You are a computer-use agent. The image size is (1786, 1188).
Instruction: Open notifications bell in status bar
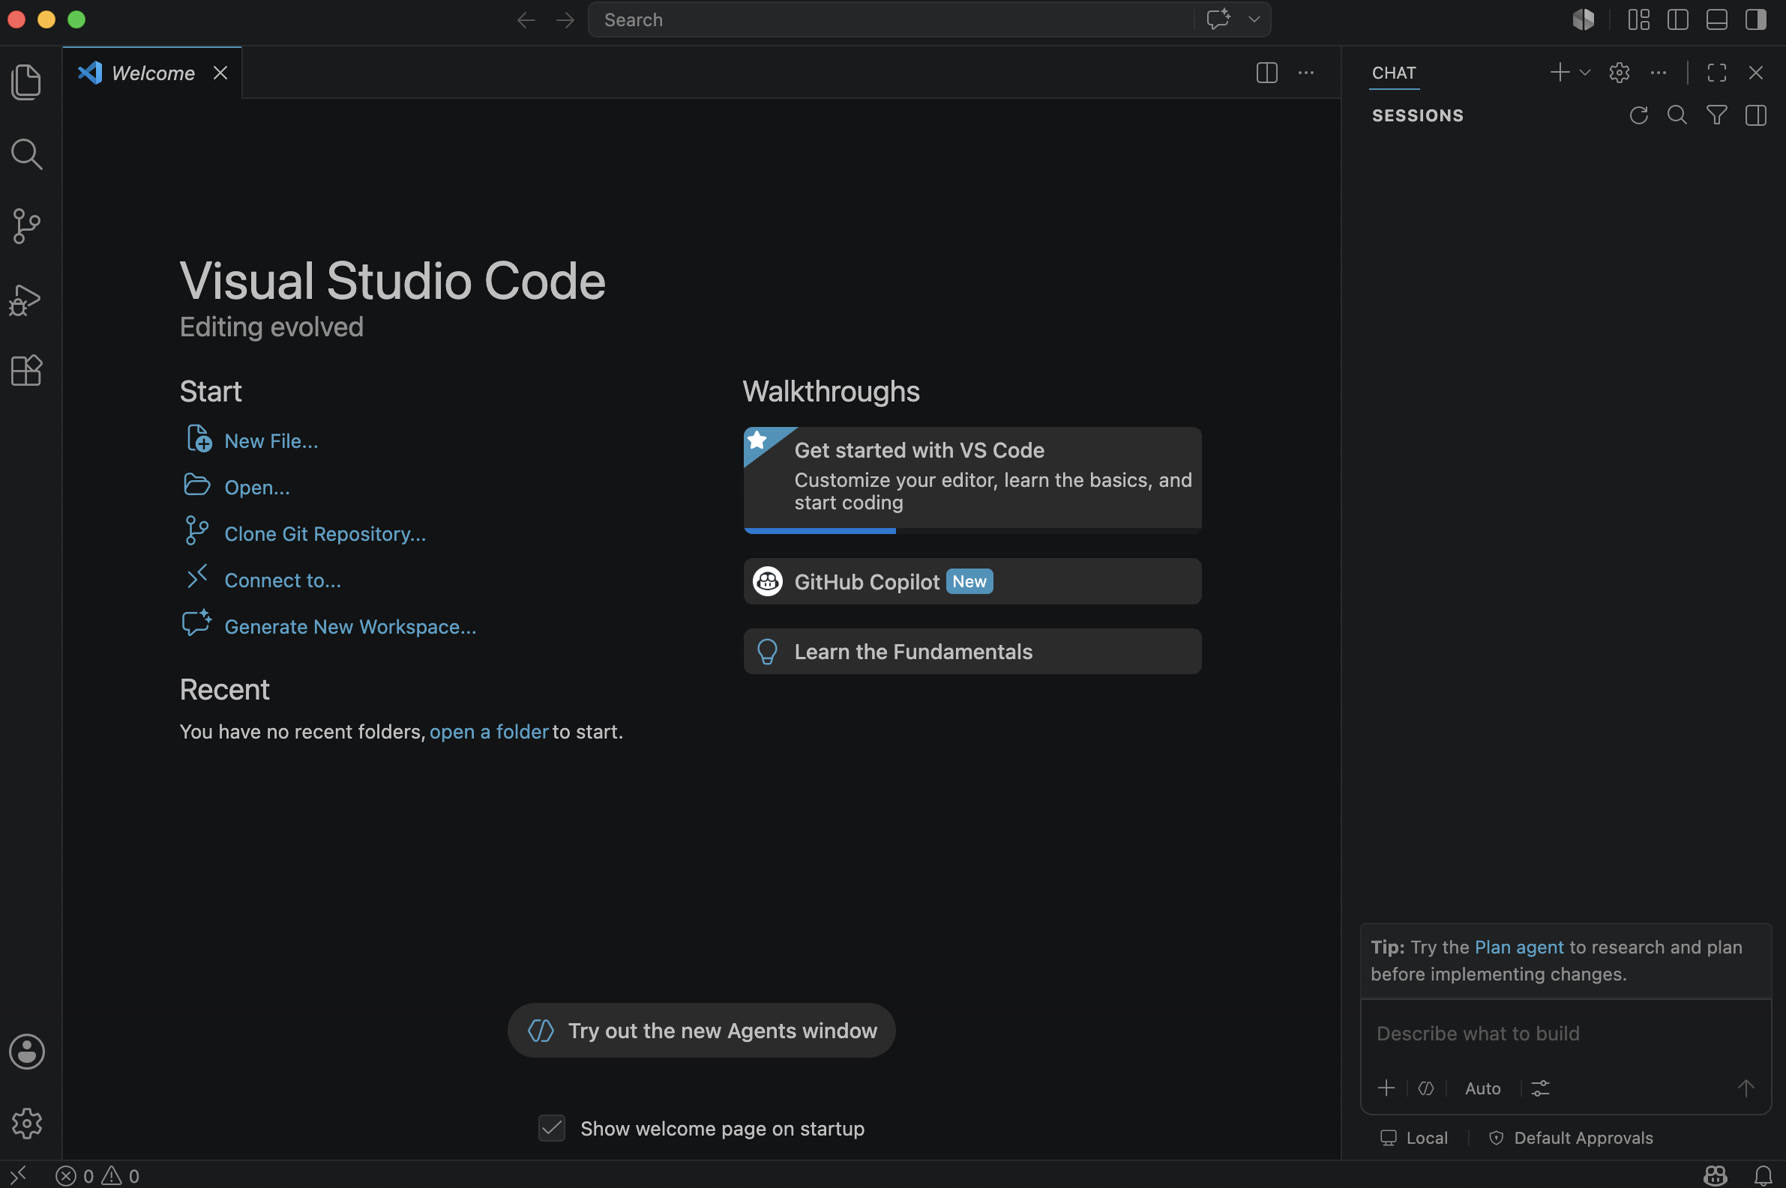point(1763,1175)
